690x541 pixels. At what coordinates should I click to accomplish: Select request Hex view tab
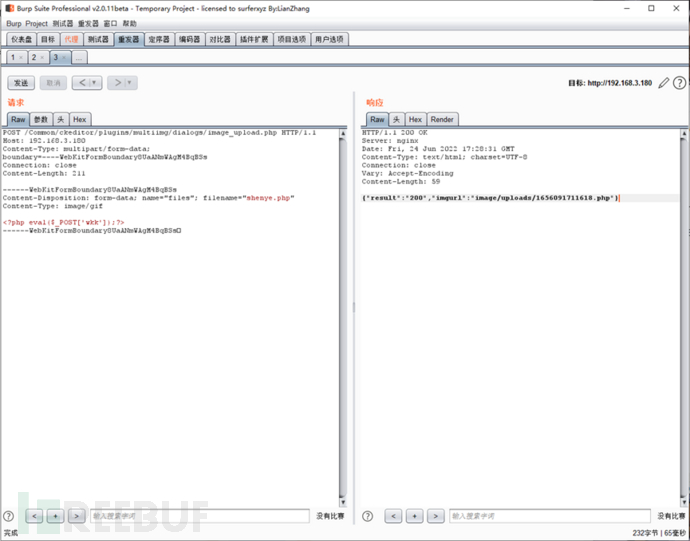[x=80, y=119]
